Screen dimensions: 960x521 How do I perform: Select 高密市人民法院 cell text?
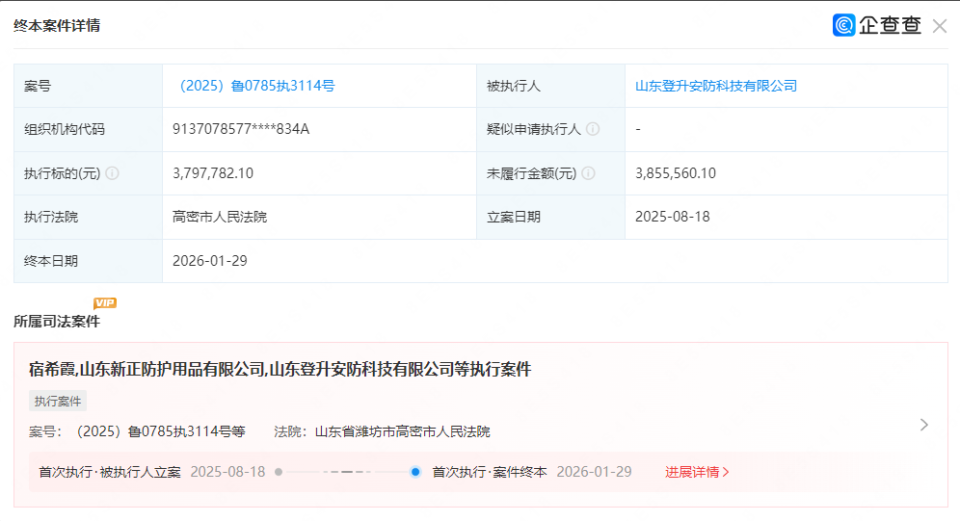(x=219, y=217)
